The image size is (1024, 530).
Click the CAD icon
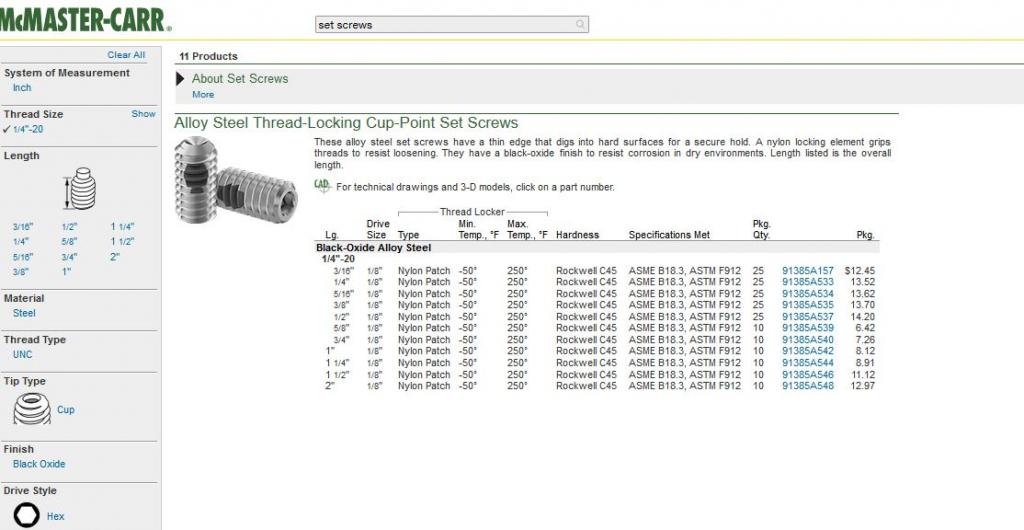click(x=323, y=185)
